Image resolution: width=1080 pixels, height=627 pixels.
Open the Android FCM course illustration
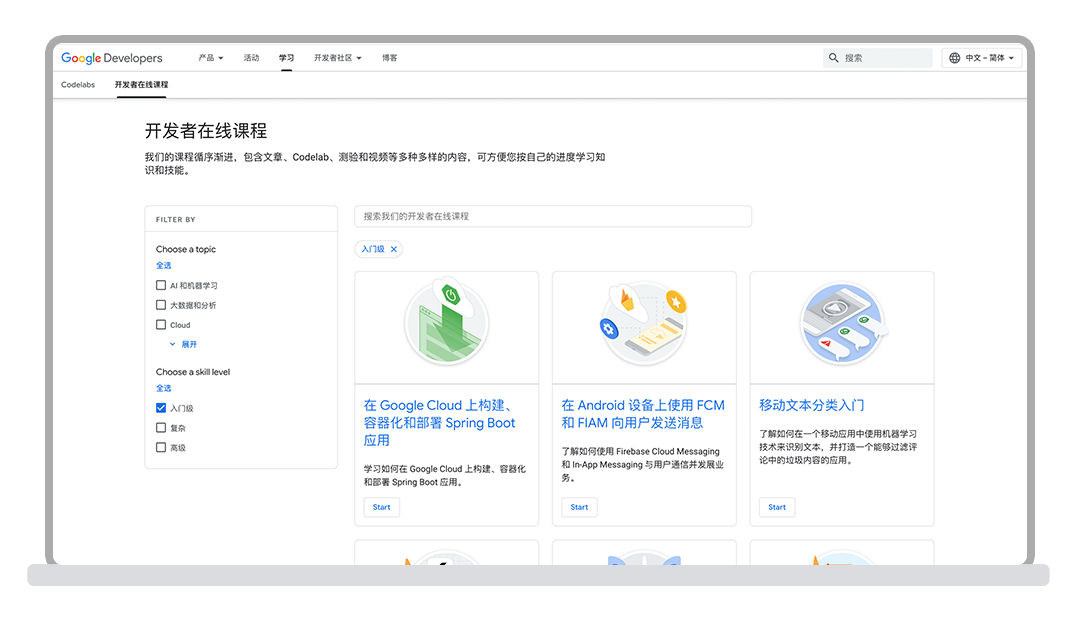[x=644, y=324]
